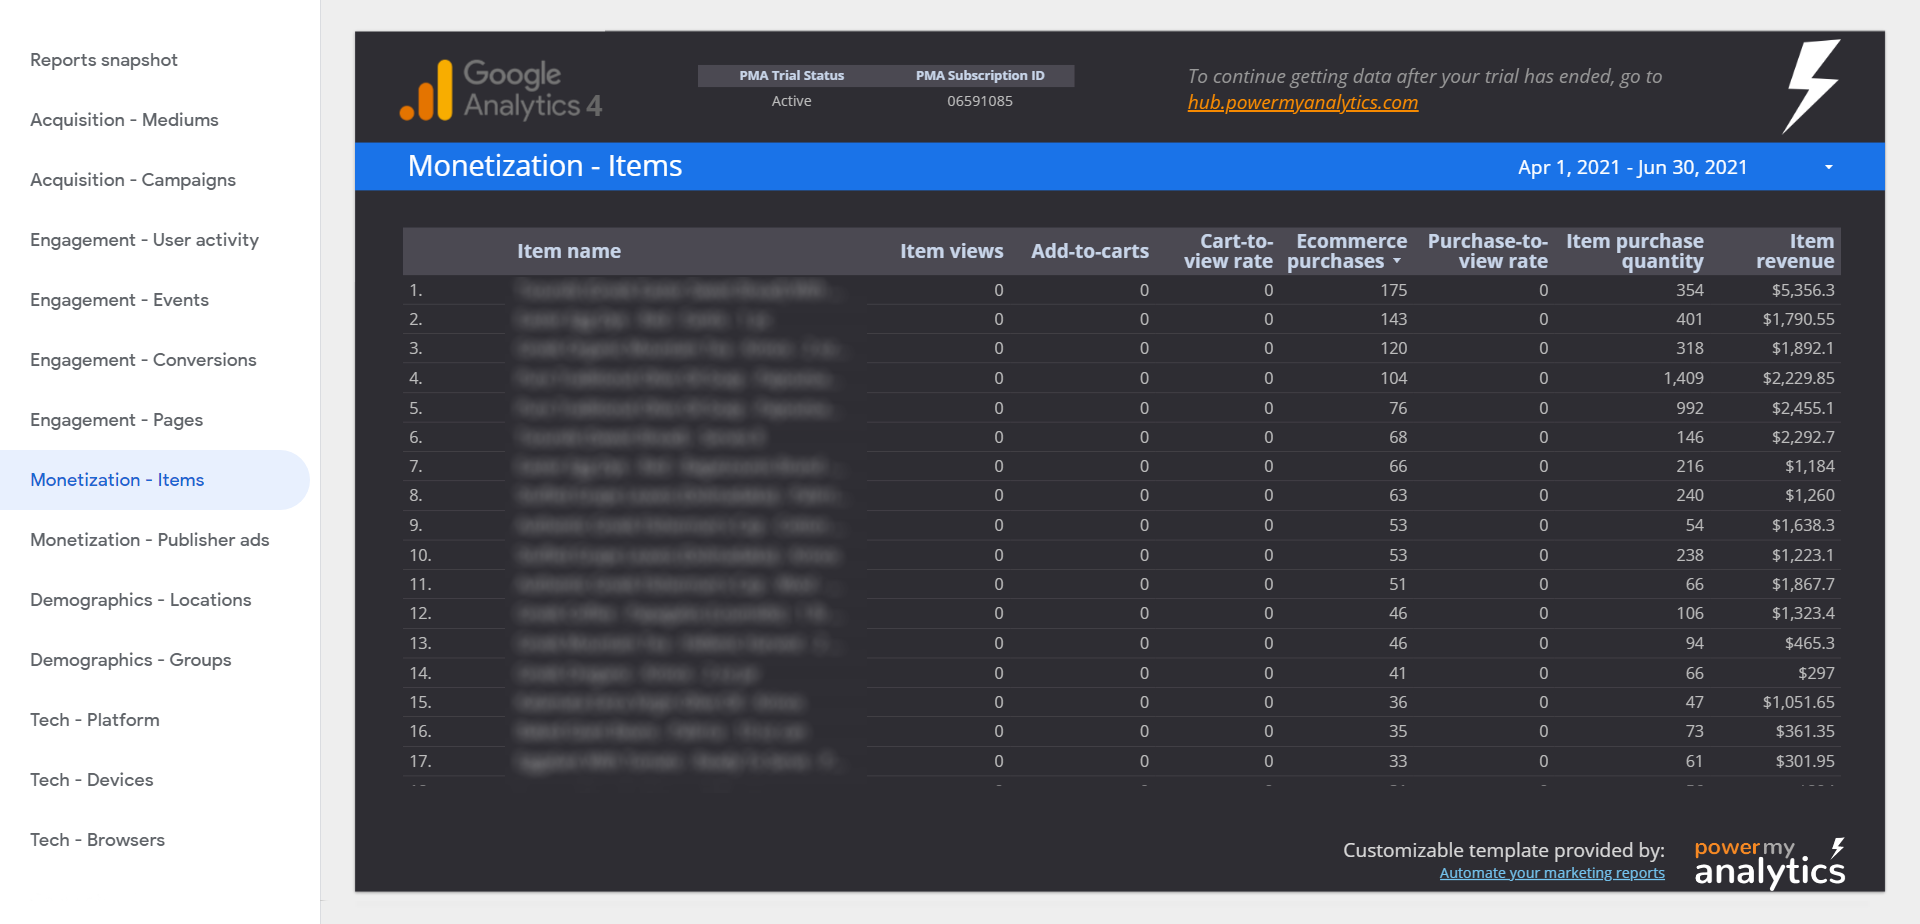Image resolution: width=1920 pixels, height=924 pixels.
Task: Click the PMA Subscription ID header
Action: pyautogui.click(x=980, y=75)
